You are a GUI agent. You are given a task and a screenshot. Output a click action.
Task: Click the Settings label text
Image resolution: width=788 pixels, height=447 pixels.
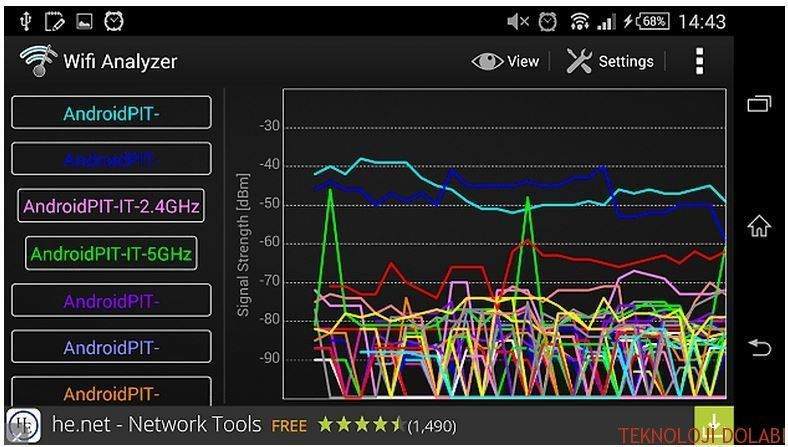pos(626,61)
